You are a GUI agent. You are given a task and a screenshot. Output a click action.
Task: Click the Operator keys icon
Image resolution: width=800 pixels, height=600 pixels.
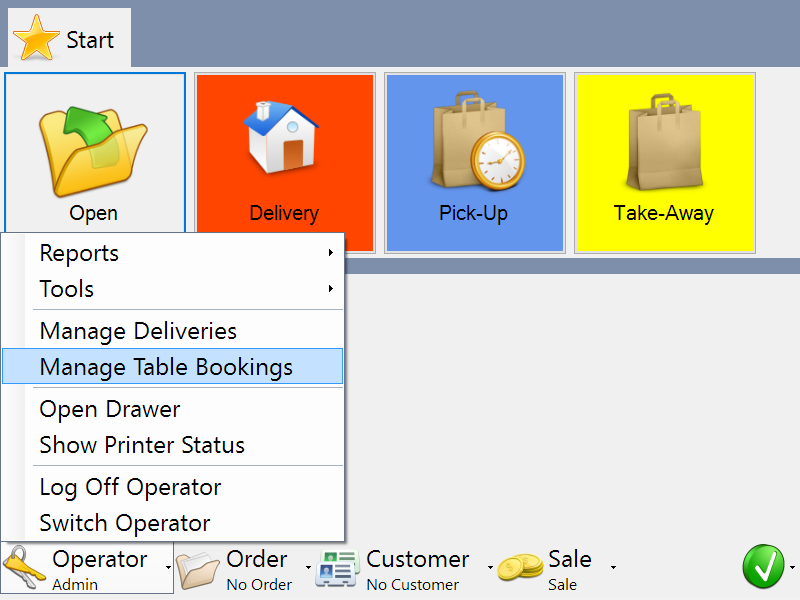point(25,569)
